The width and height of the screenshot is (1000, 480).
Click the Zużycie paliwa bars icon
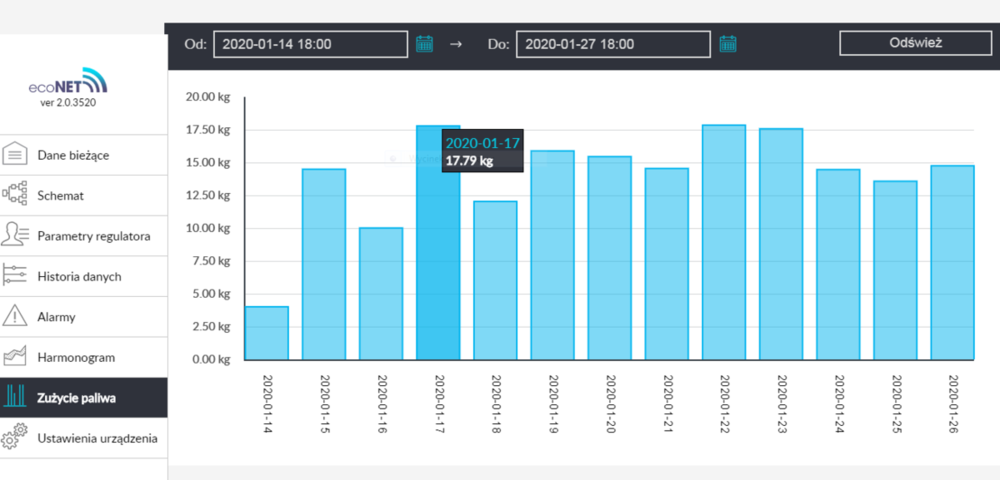coord(15,397)
